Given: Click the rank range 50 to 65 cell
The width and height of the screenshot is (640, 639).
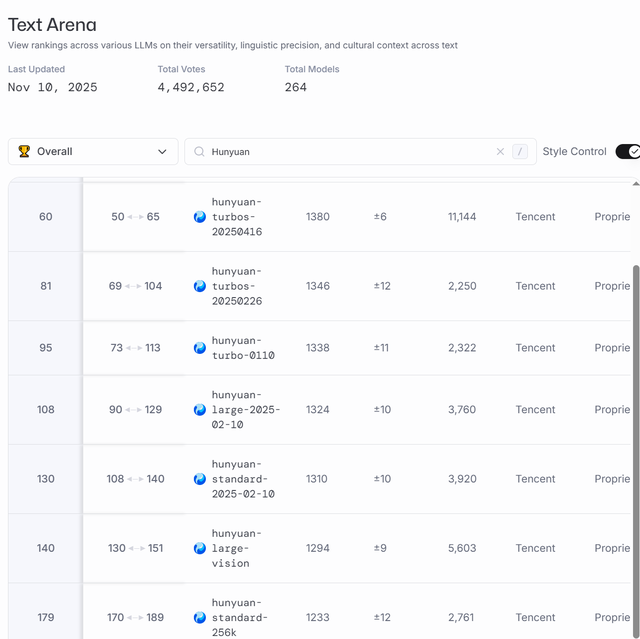Looking at the screenshot, I should [135, 217].
